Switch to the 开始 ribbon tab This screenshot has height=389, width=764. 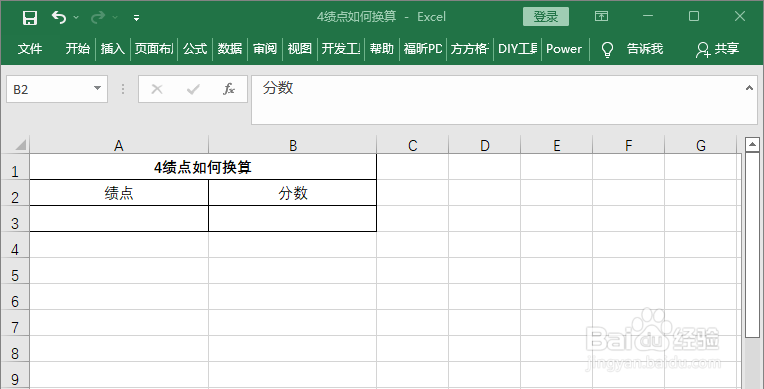[78, 49]
